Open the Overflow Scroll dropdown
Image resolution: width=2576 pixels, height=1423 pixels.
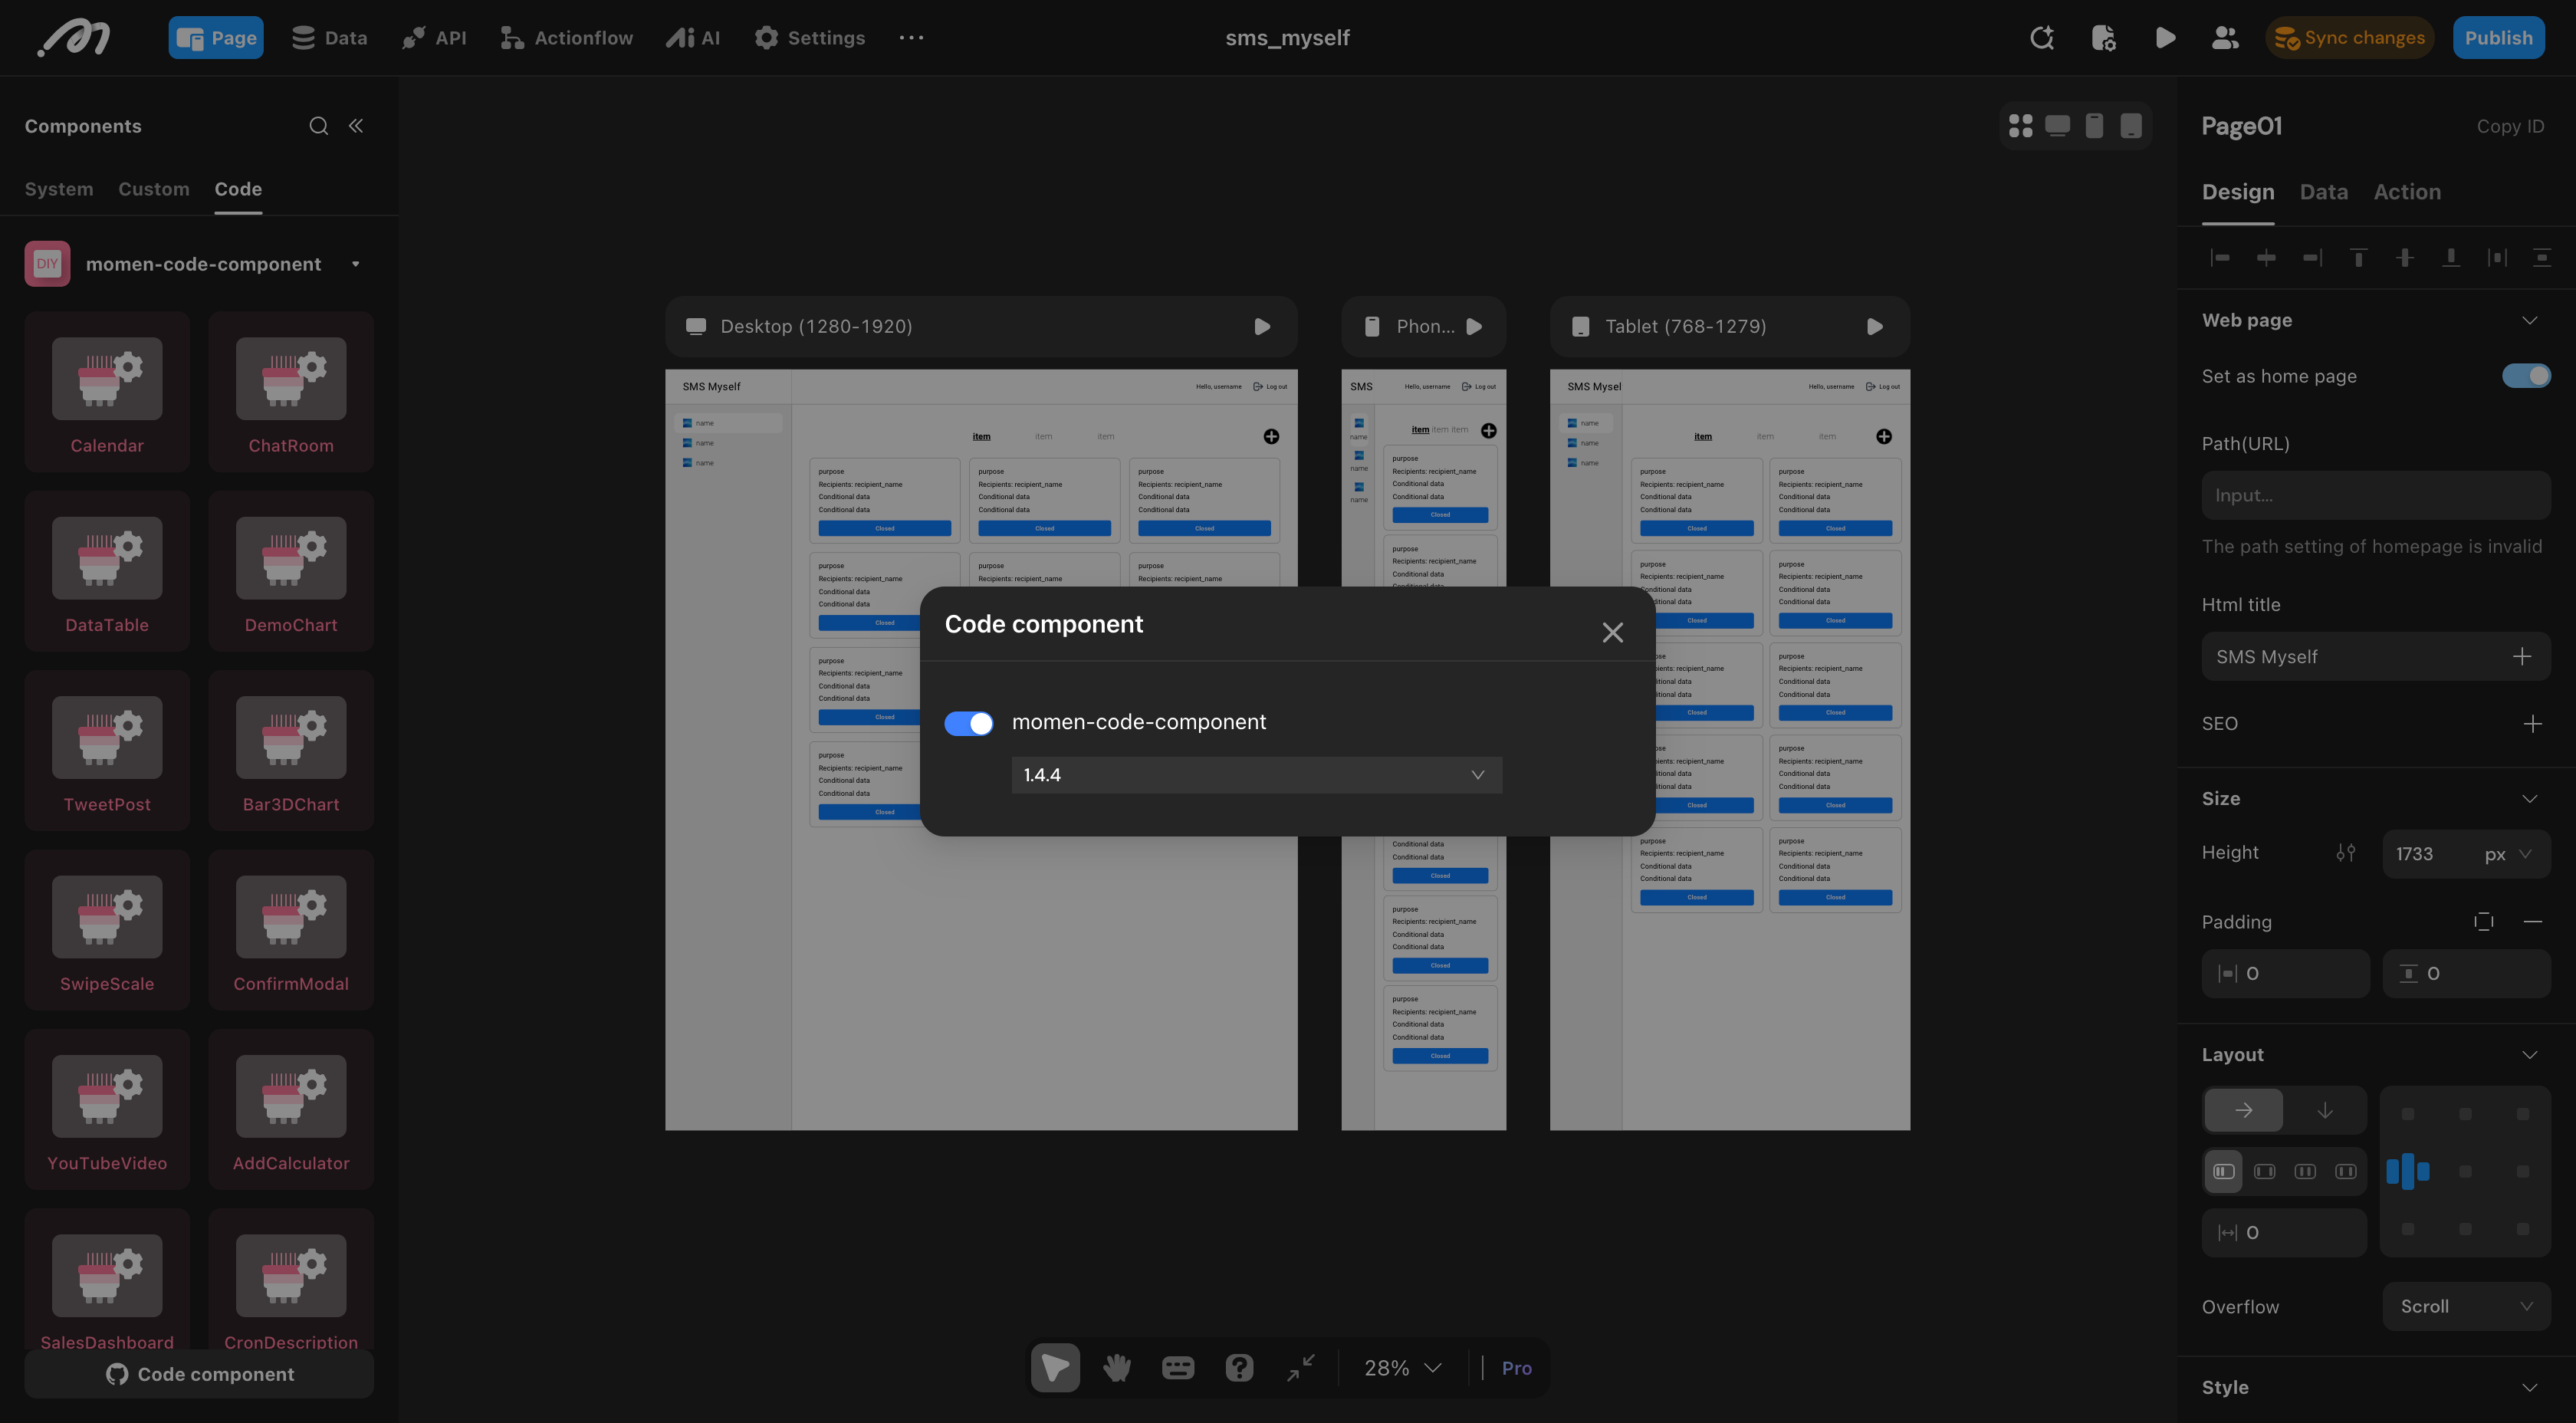[x=2466, y=1307]
